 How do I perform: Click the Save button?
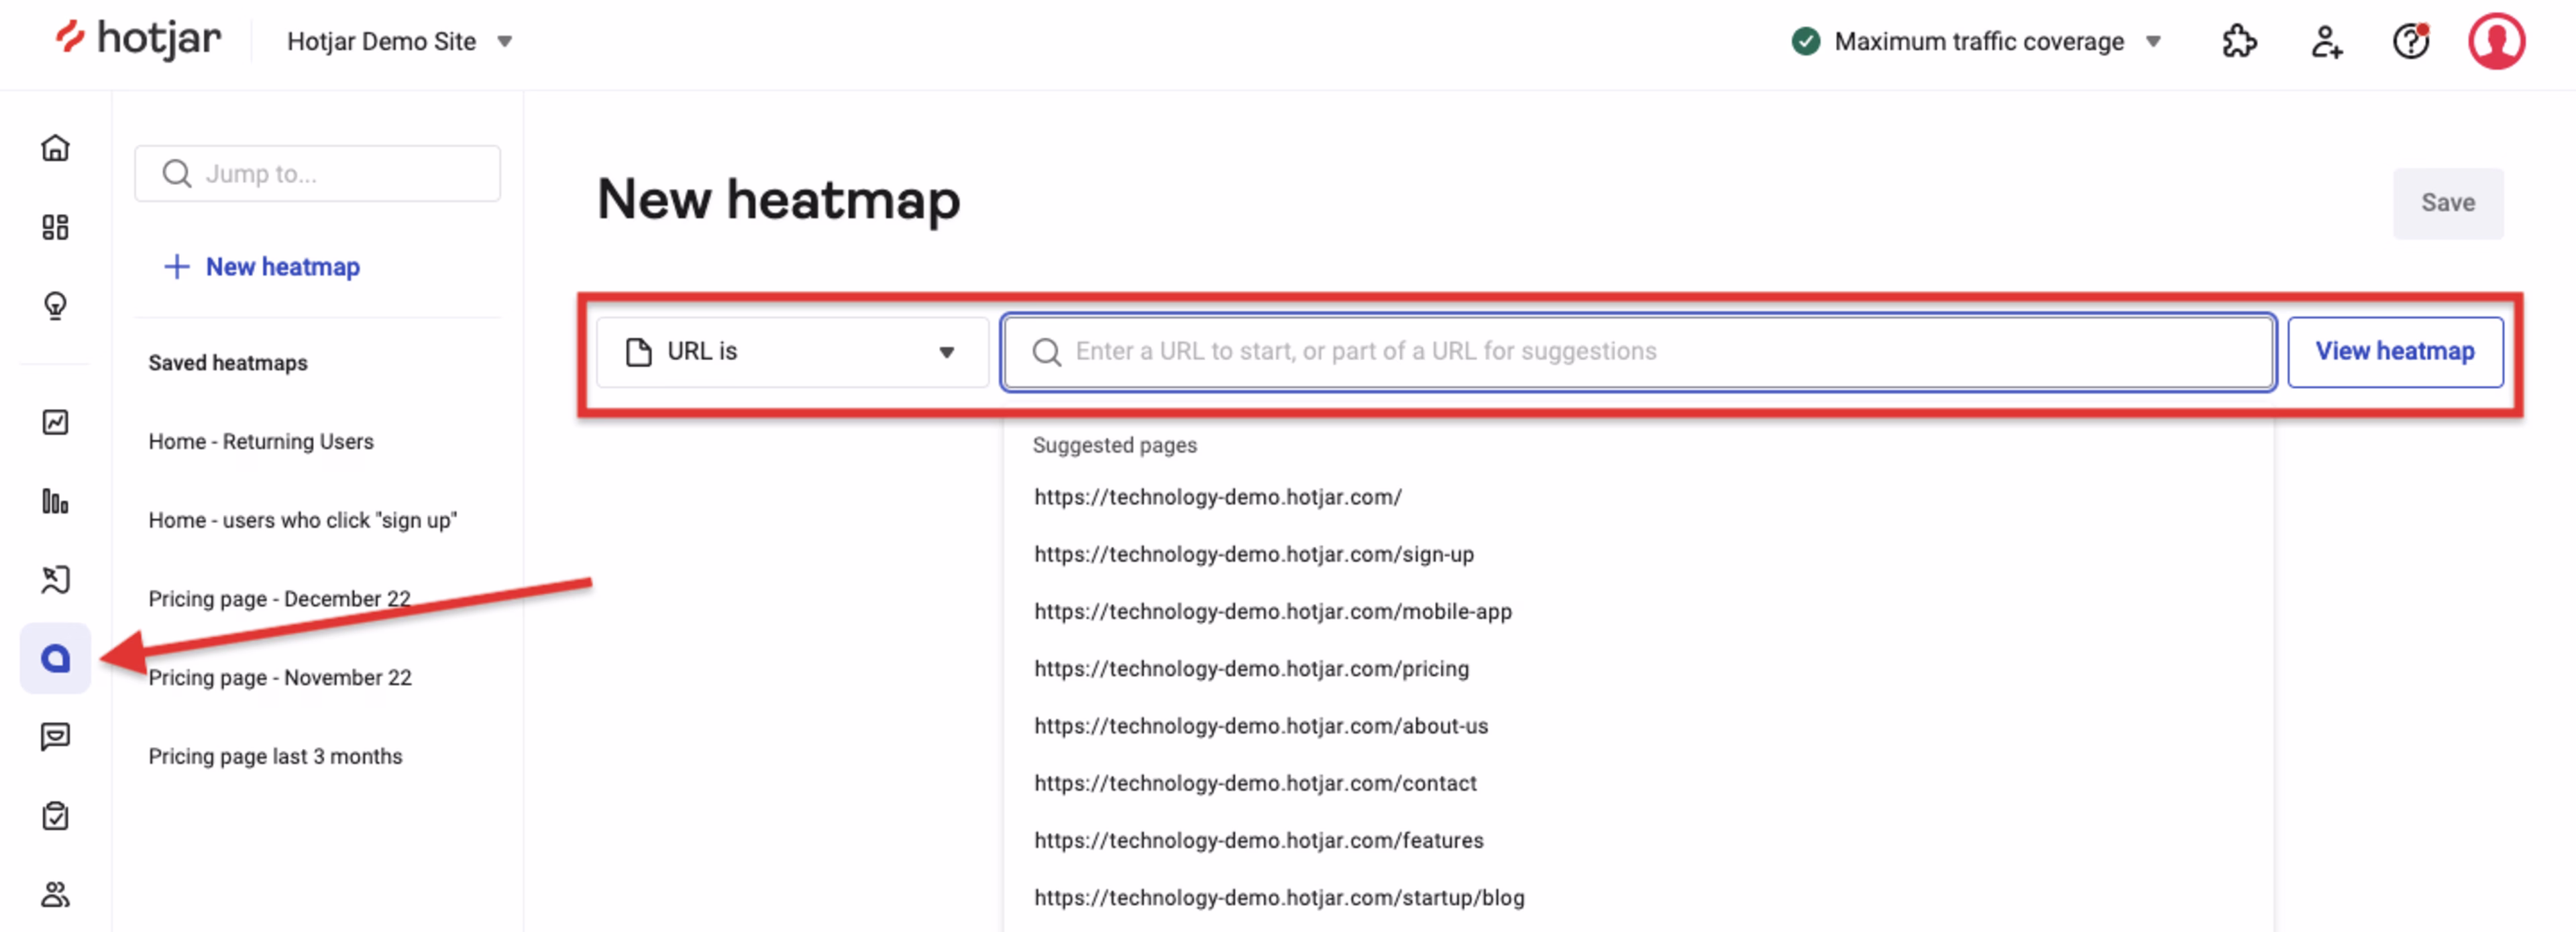2448,202
